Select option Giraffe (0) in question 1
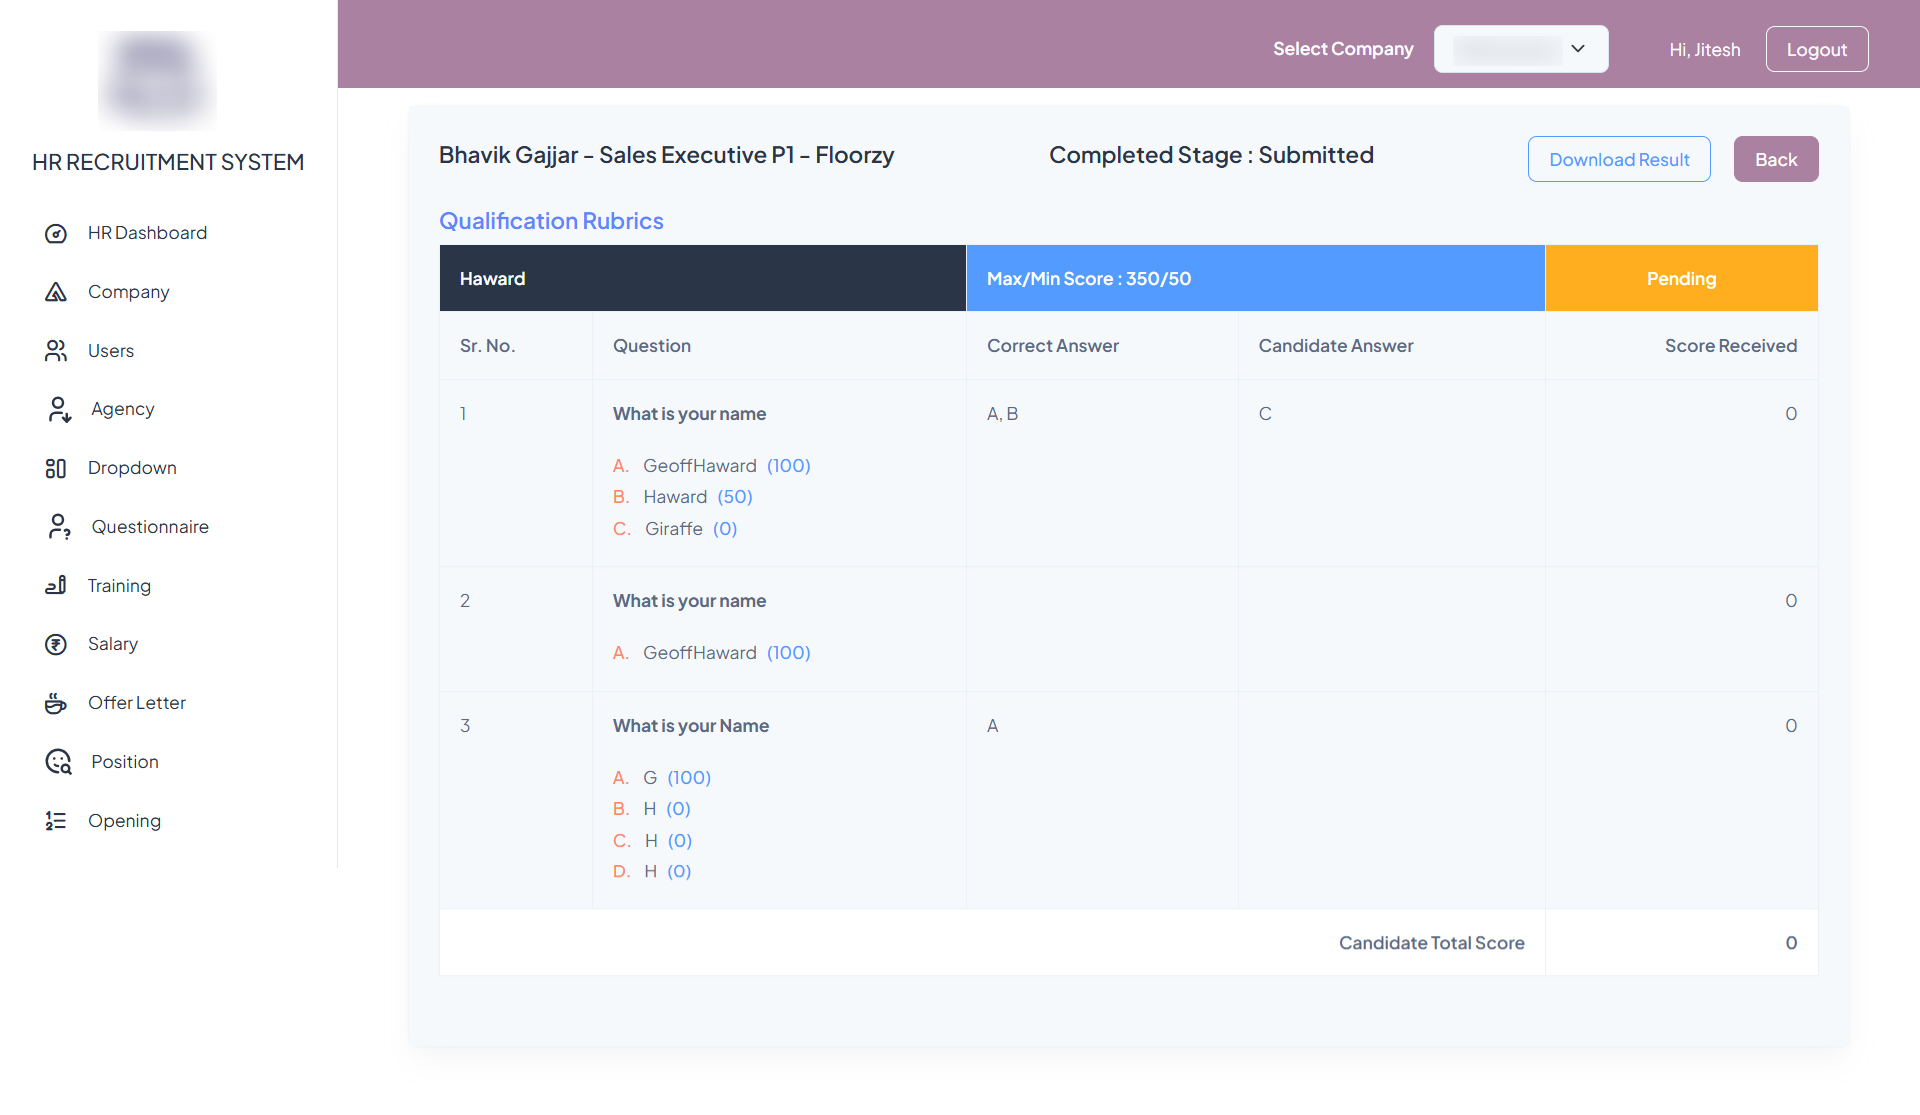 tap(675, 529)
